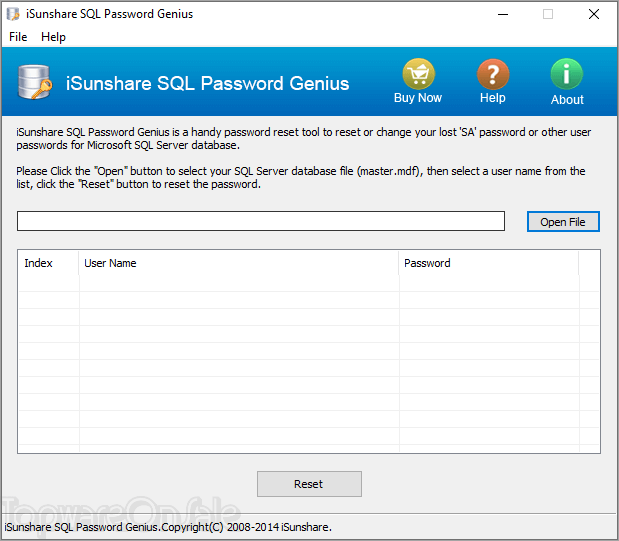The height and width of the screenshot is (541, 619).
Task: Click the banner title 'iSunshare SQL Password Genius'
Action: pos(207,83)
